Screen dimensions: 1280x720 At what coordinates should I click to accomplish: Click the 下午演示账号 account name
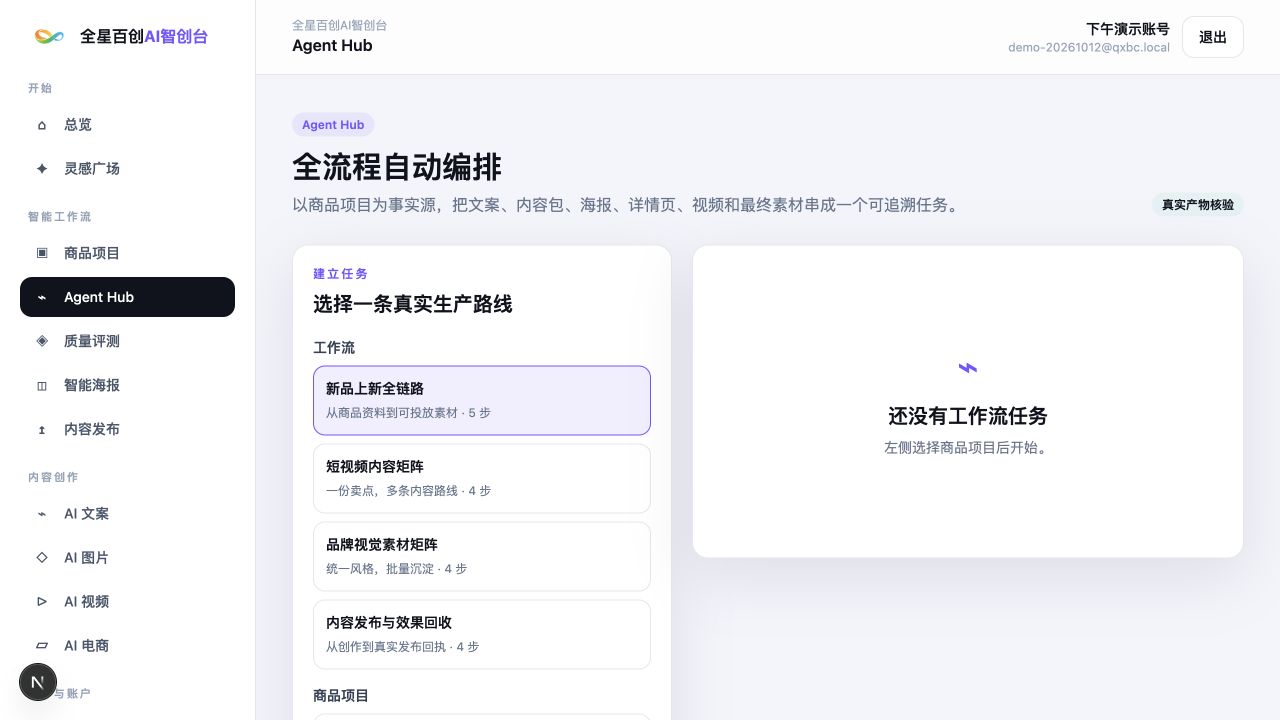(x=1127, y=29)
